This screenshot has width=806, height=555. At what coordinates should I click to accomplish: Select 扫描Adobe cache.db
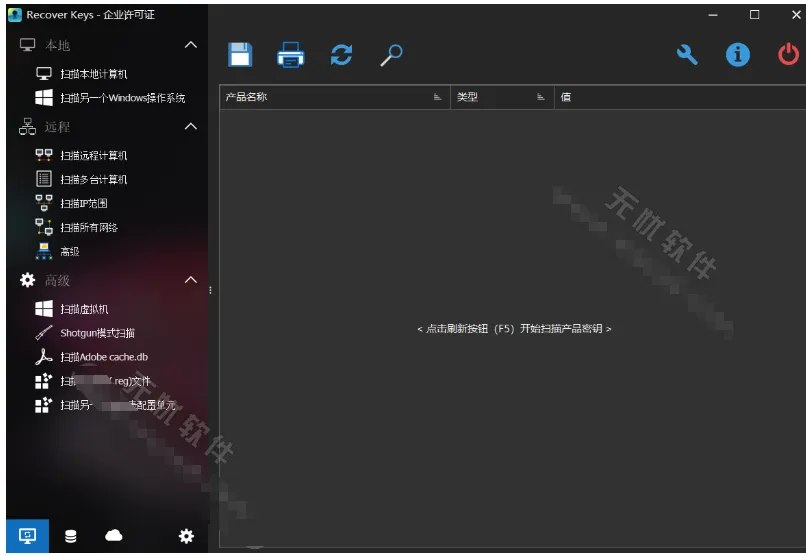tap(104, 357)
